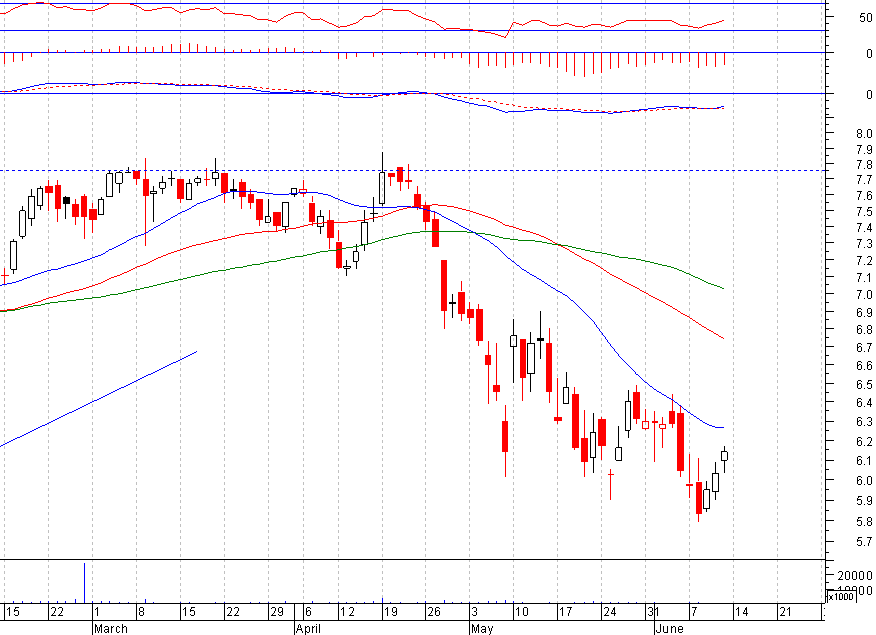Select the rising blue trendline segment

(98, 399)
